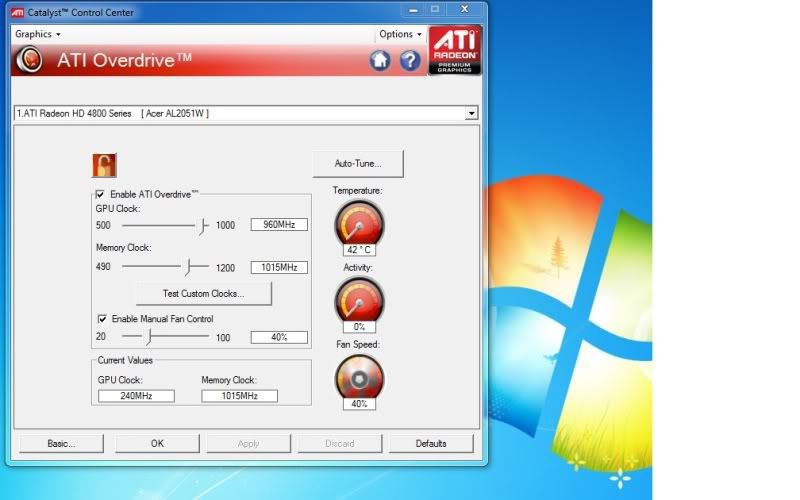Screen dimensions: 800x500
Task: Open the Help question mark icon
Action: pos(410,61)
